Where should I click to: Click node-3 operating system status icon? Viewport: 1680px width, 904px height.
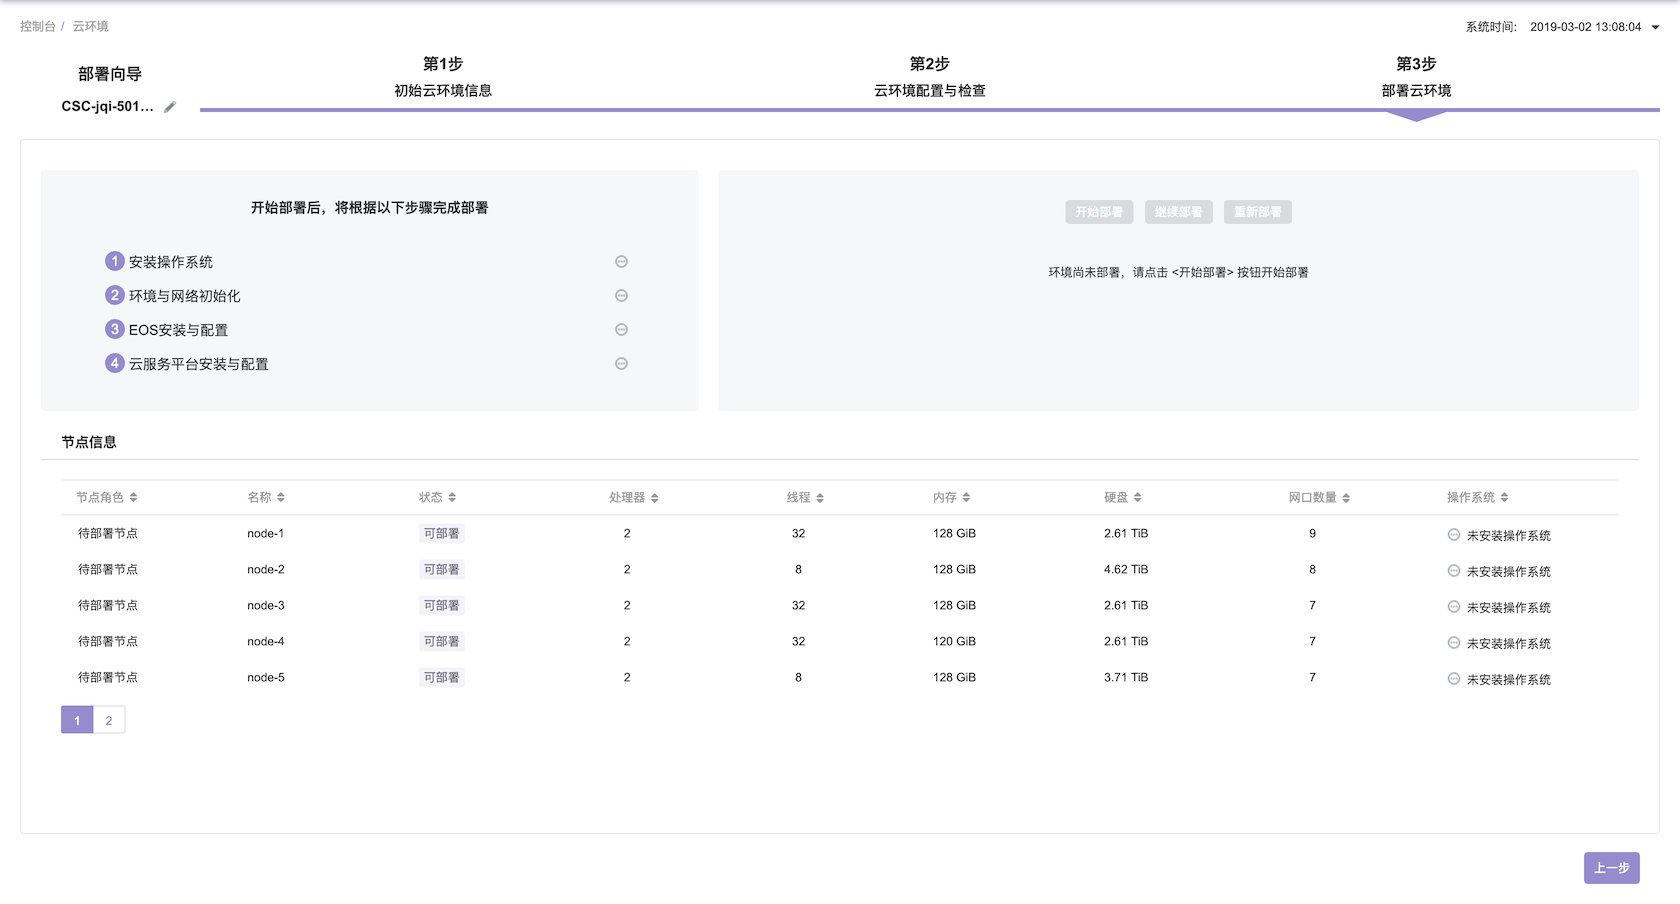click(x=1454, y=607)
